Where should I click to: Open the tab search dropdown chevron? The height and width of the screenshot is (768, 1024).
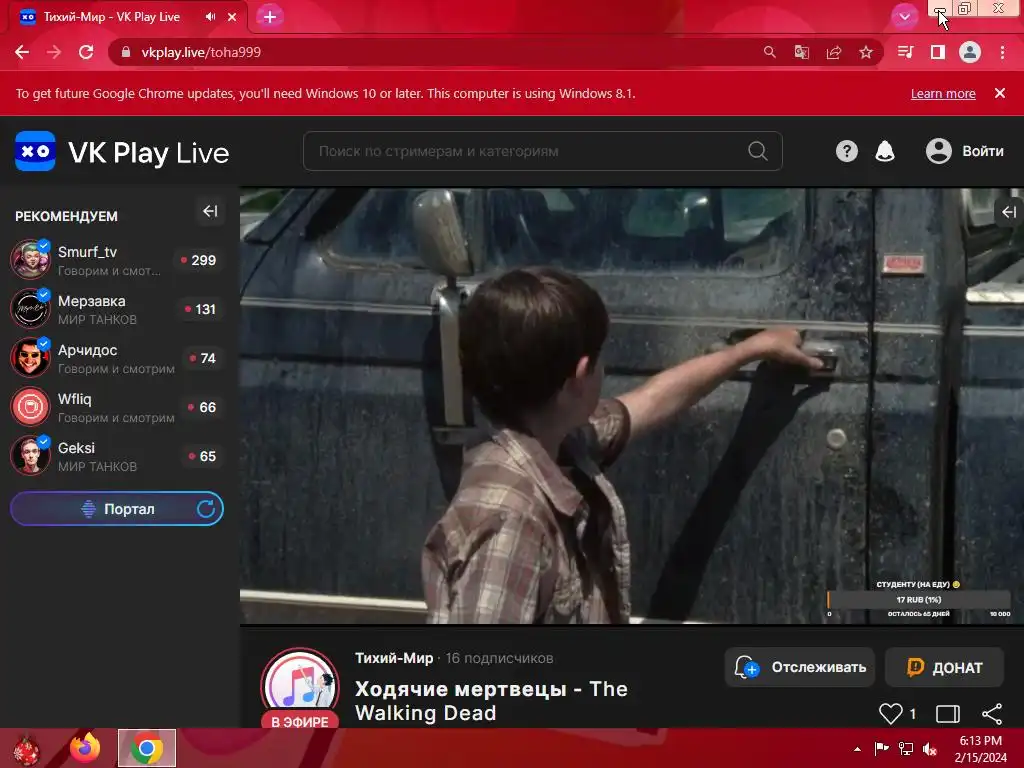coord(904,17)
